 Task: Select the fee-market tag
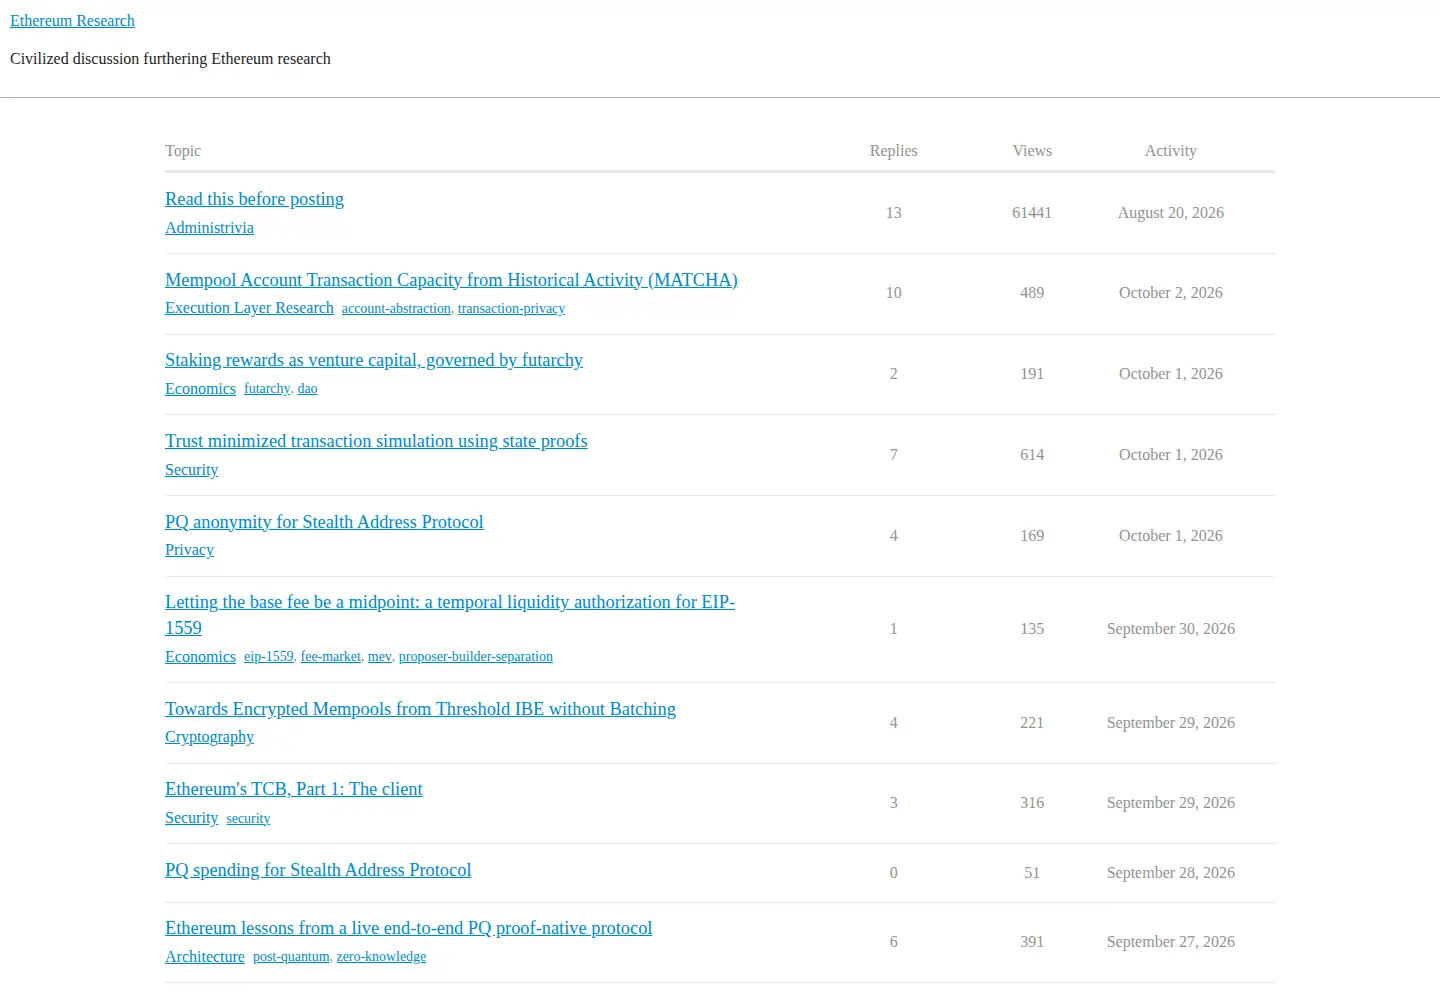[x=331, y=657]
